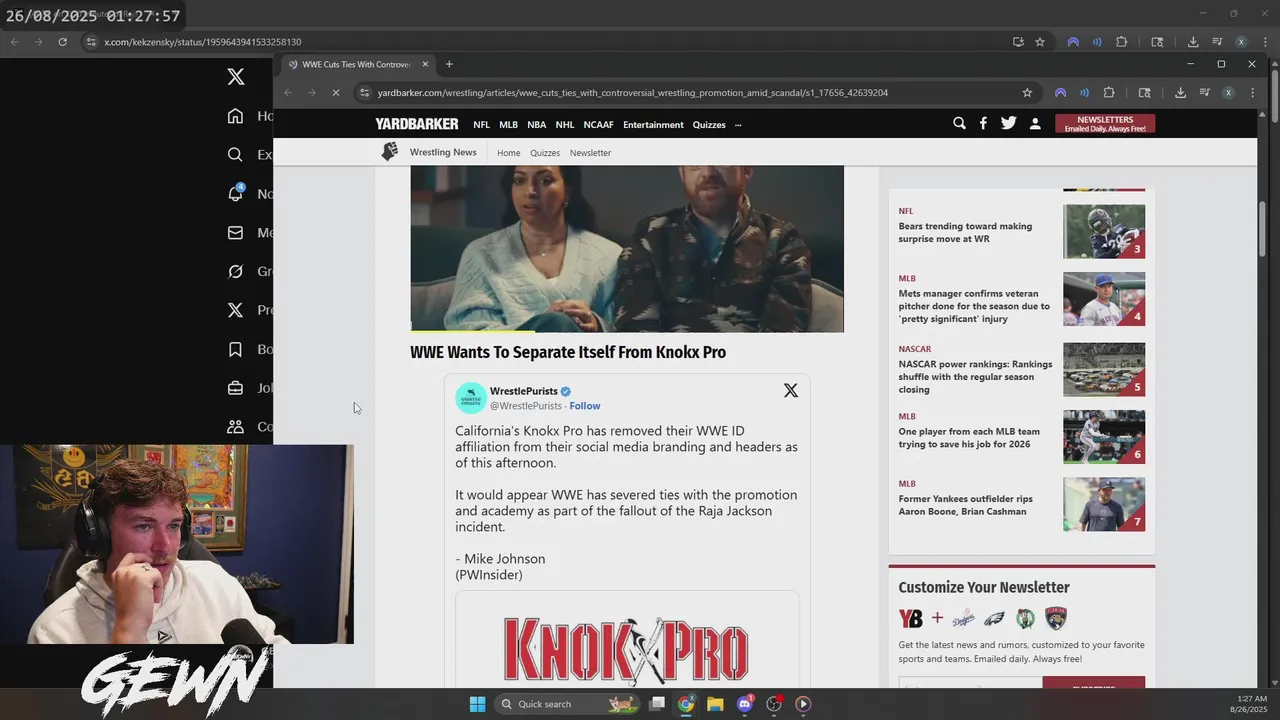Click the Yardbarker address bar URL

click(x=633, y=93)
